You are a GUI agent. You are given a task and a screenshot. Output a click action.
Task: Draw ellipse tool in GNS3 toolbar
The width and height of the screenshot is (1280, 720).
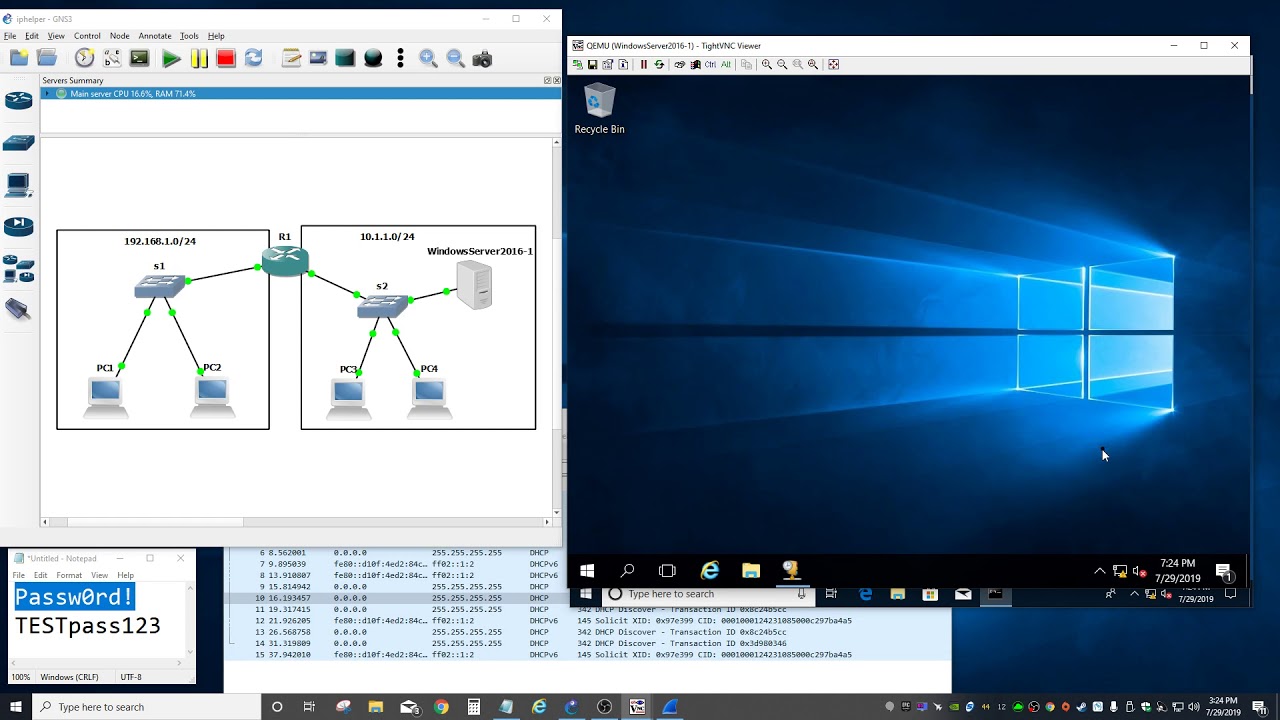pyautogui.click(x=373, y=59)
